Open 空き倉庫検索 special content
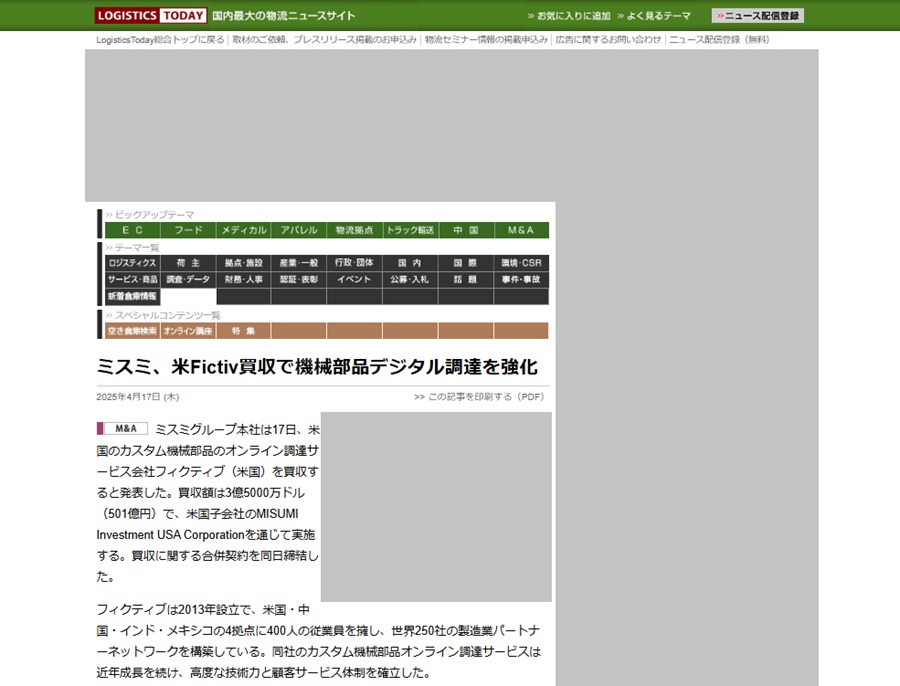Image resolution: width=900 pixels, height=686 pixels. [133, 331]
